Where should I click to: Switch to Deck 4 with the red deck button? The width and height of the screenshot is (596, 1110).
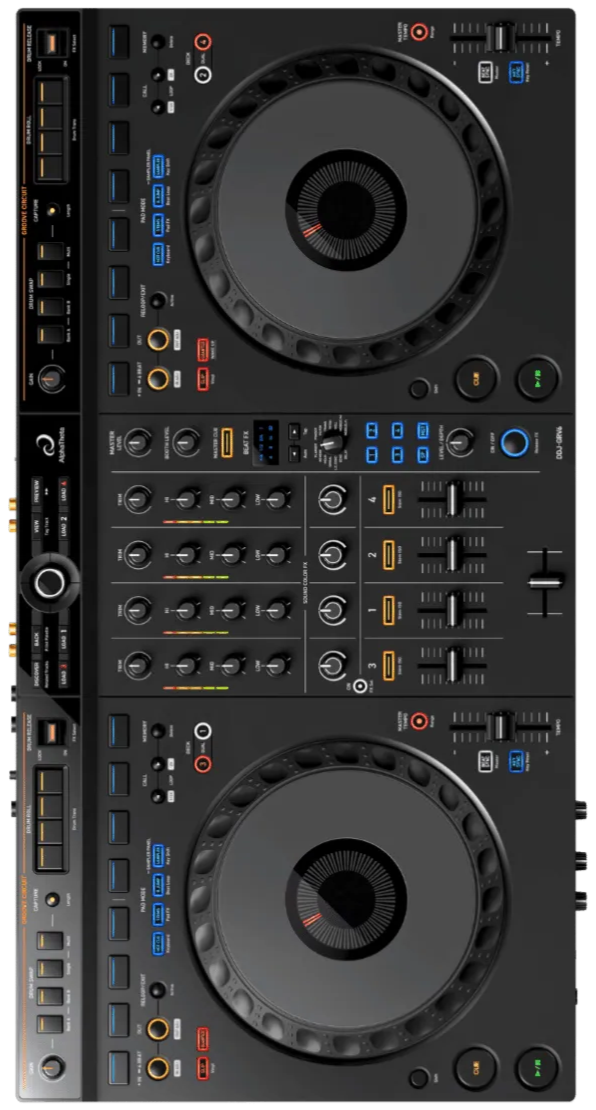tap(205, 41)
